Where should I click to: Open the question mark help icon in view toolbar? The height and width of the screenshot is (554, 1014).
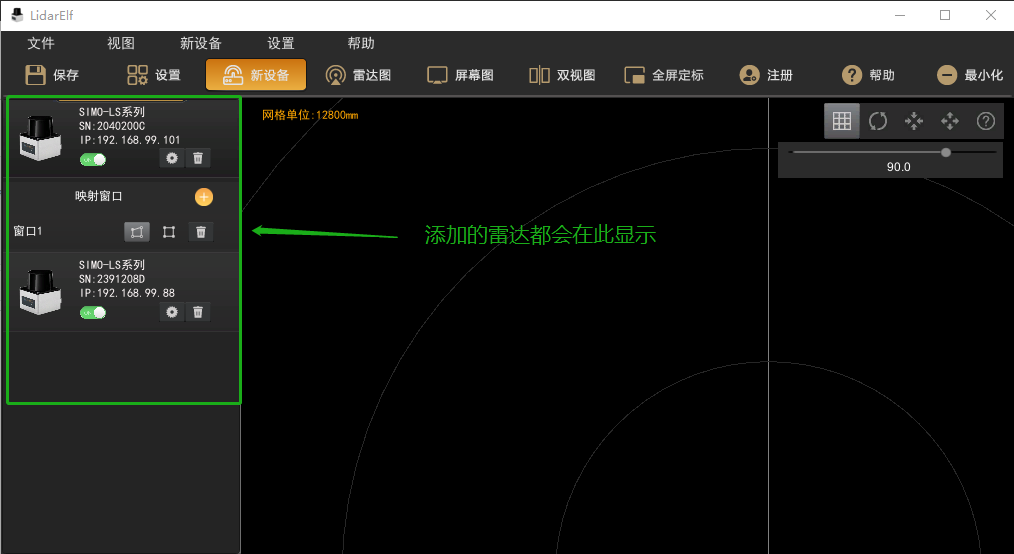985,121
